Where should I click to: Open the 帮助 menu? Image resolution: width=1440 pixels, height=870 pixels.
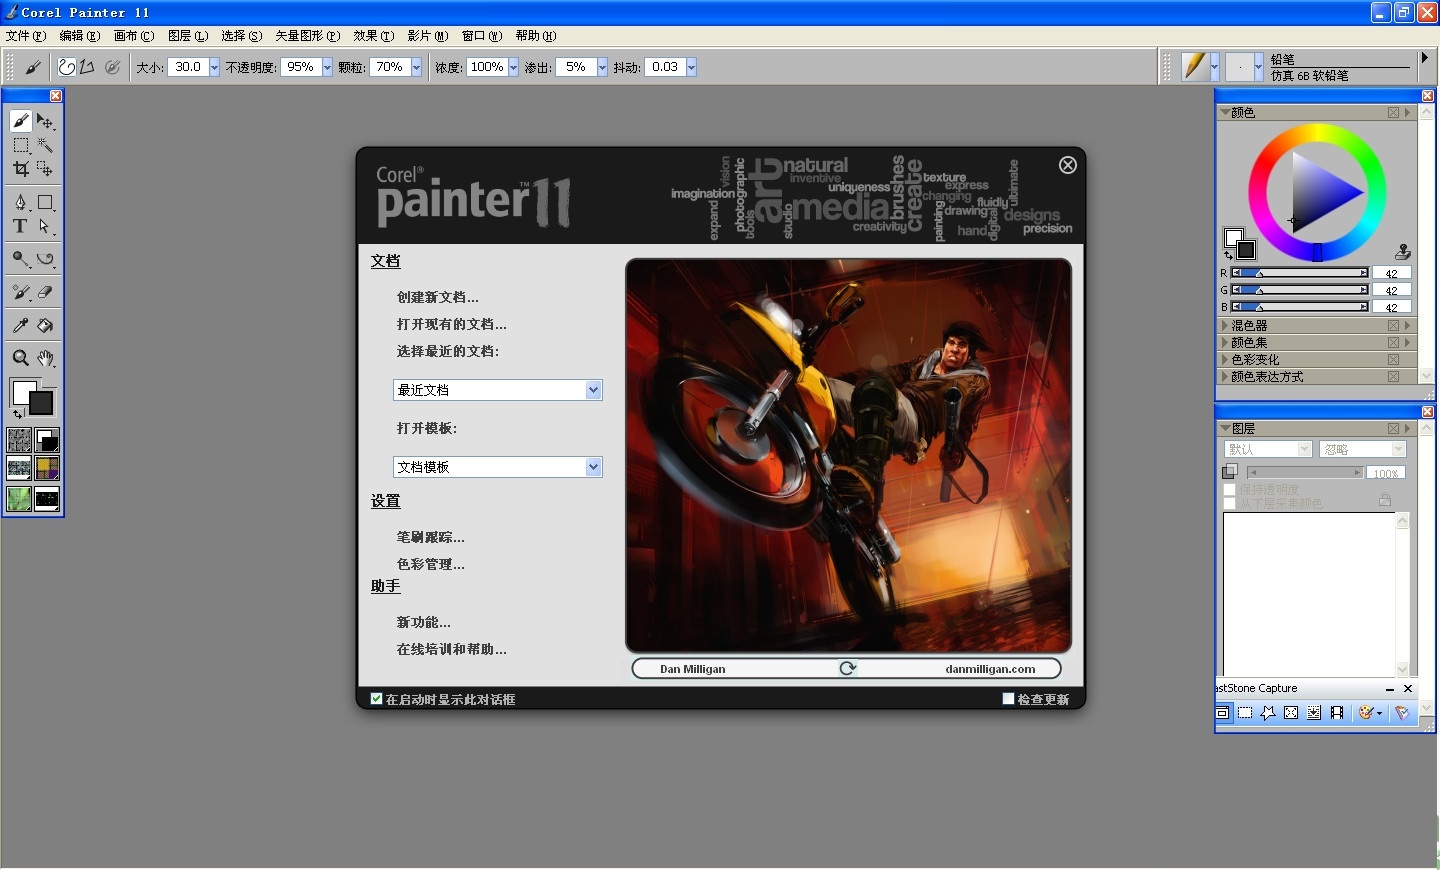pos(536,36)
